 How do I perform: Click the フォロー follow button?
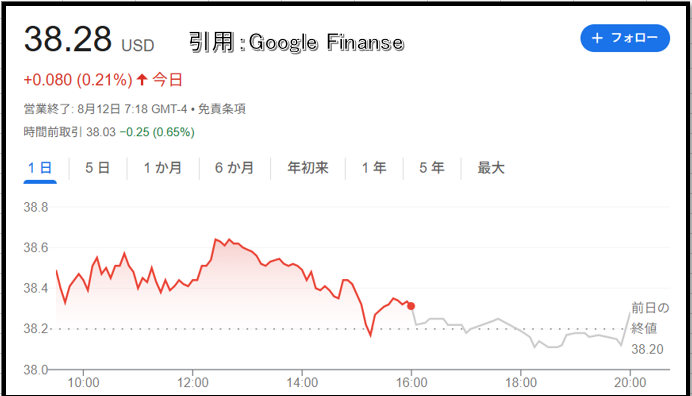point(625,38)
